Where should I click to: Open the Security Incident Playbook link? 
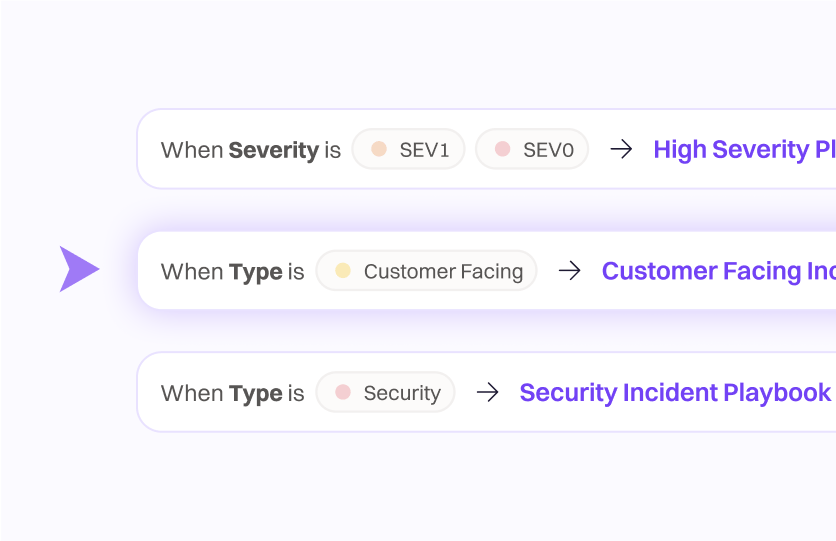pos(675,393)
